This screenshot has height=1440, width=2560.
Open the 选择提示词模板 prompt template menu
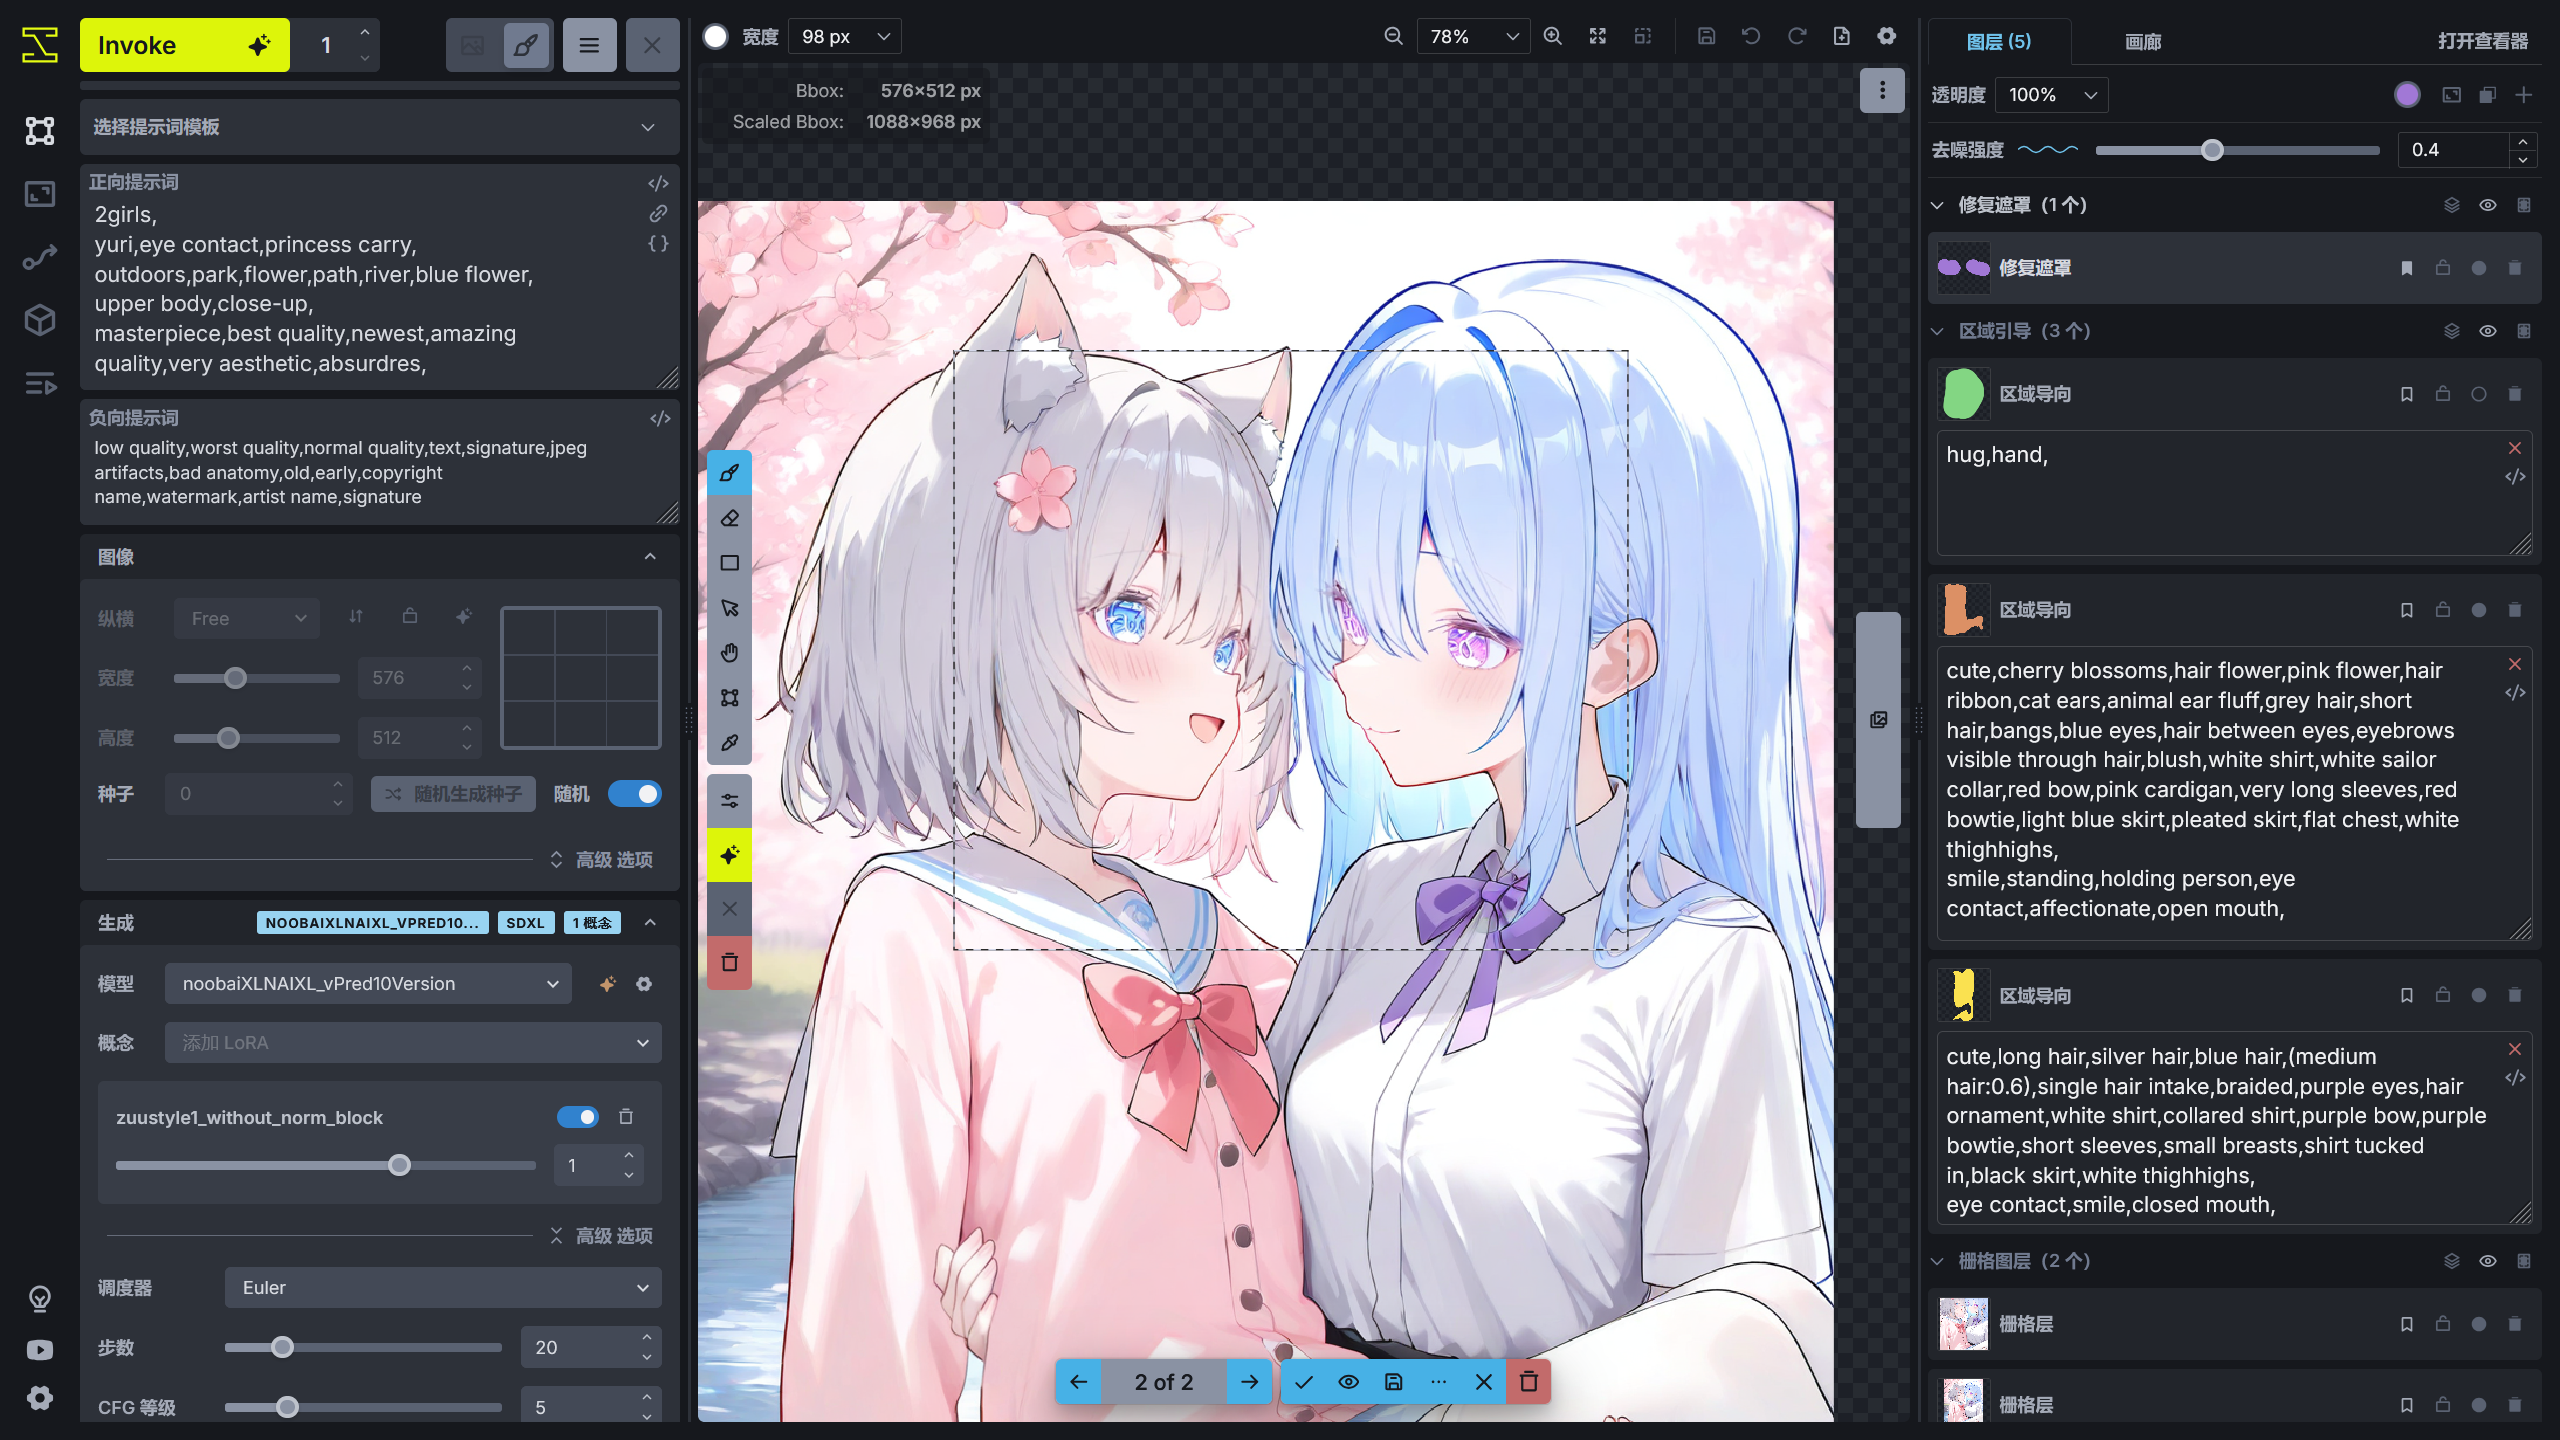(380, 127)
